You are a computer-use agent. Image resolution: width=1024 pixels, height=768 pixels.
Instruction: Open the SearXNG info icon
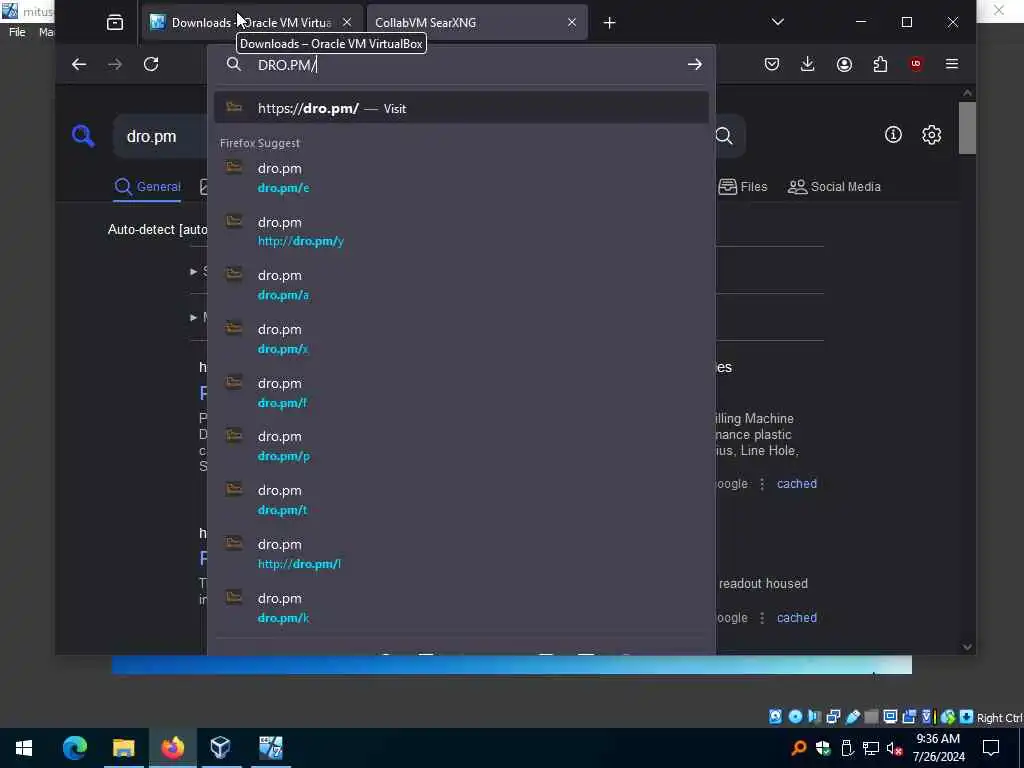coord(893,135)
